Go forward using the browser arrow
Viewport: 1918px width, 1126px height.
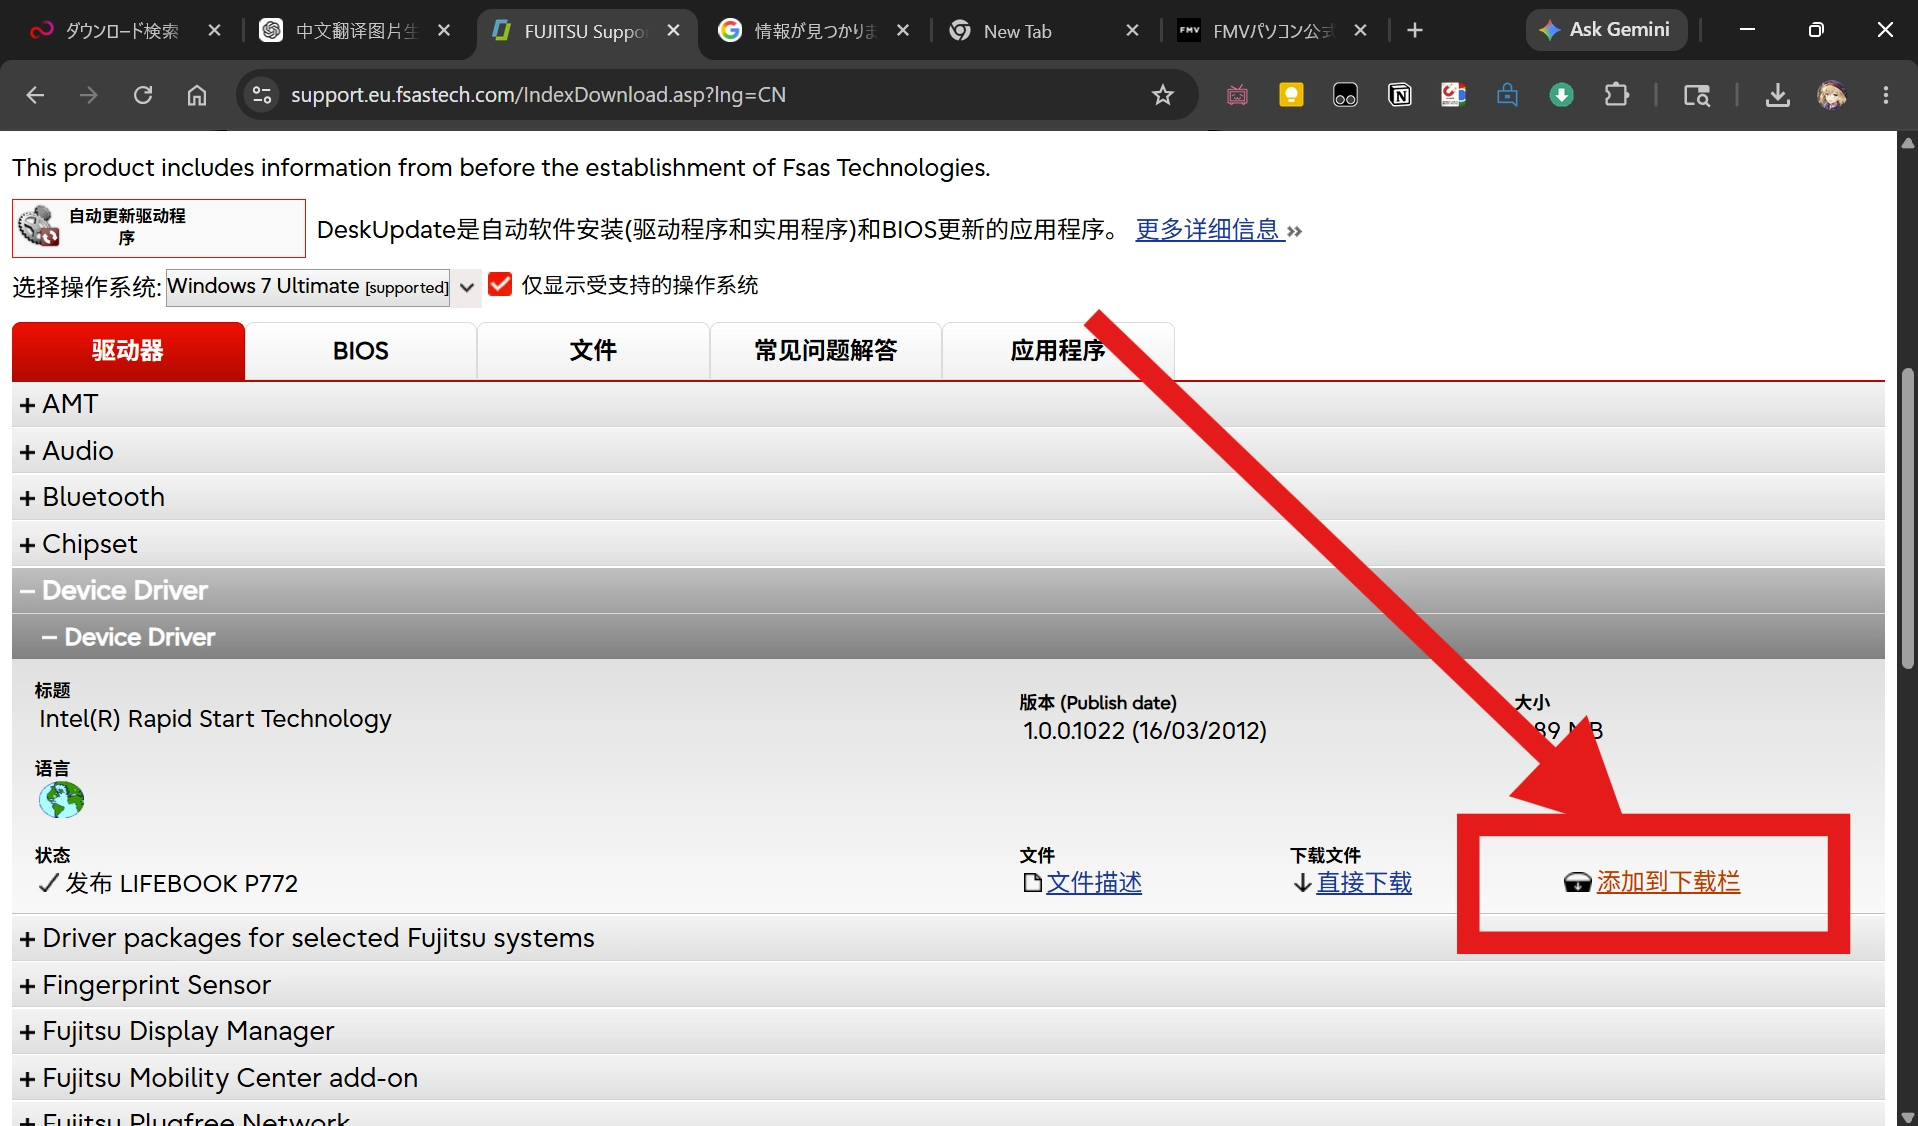(x=89, y=95)
